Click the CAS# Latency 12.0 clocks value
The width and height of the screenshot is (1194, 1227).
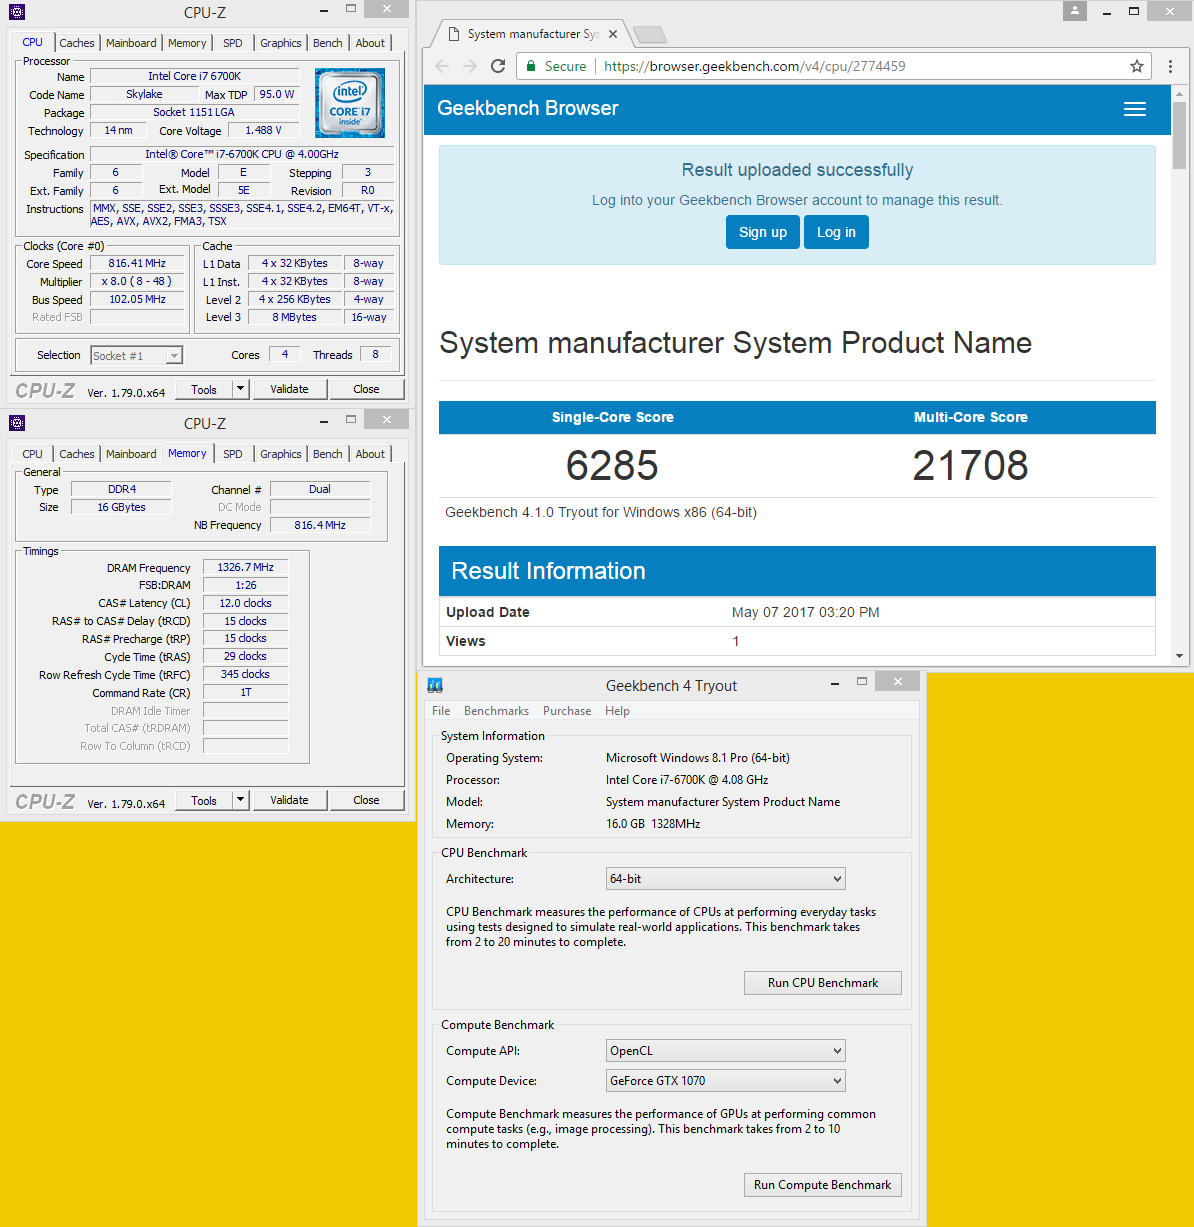pos(245,603)
